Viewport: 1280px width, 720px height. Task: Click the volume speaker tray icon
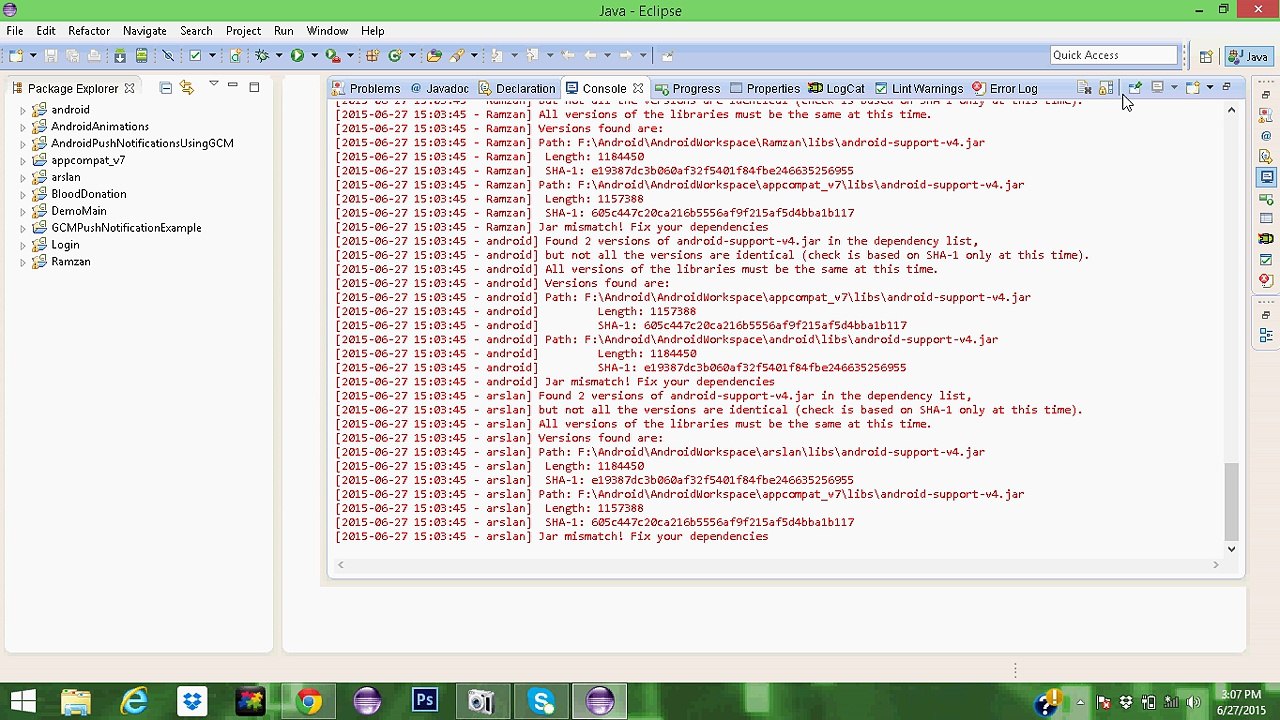click(x=1193, y=703)
